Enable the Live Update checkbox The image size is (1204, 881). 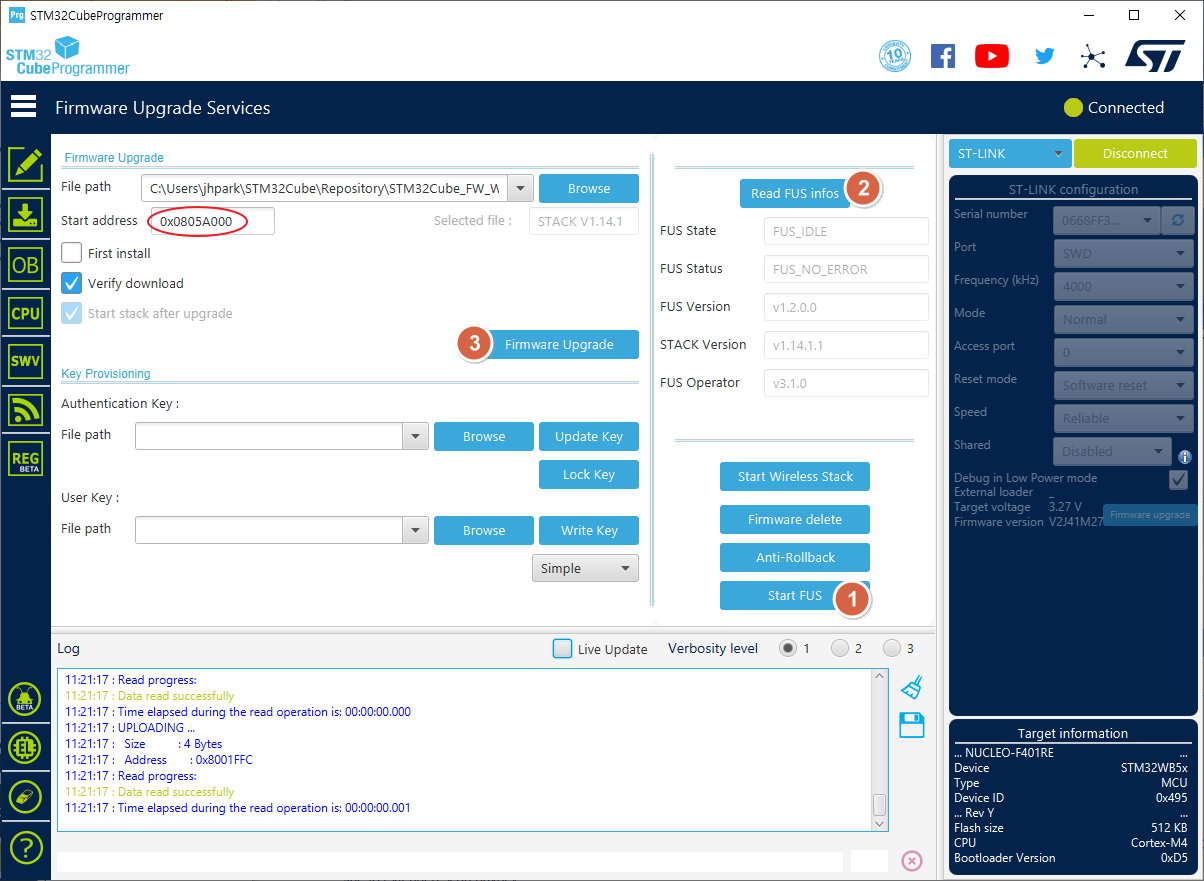point(563,648)
